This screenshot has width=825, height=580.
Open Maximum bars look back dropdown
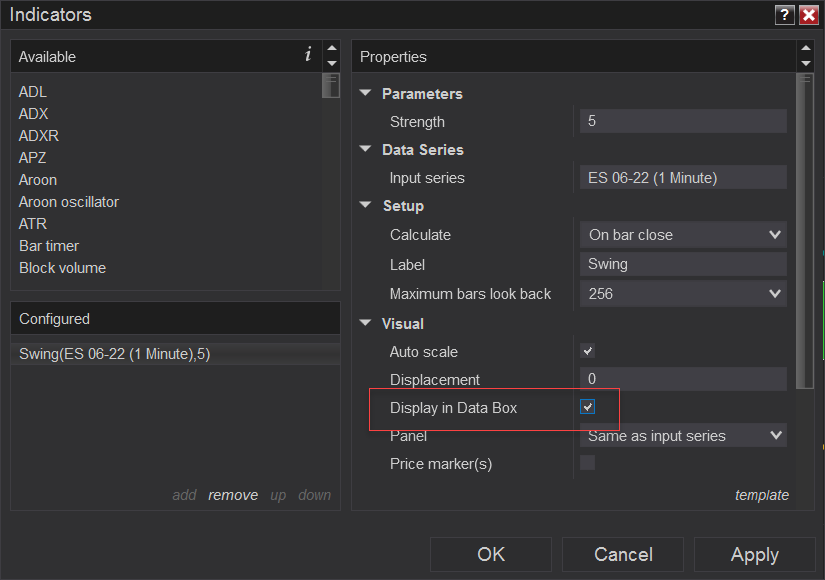point(683,294)
